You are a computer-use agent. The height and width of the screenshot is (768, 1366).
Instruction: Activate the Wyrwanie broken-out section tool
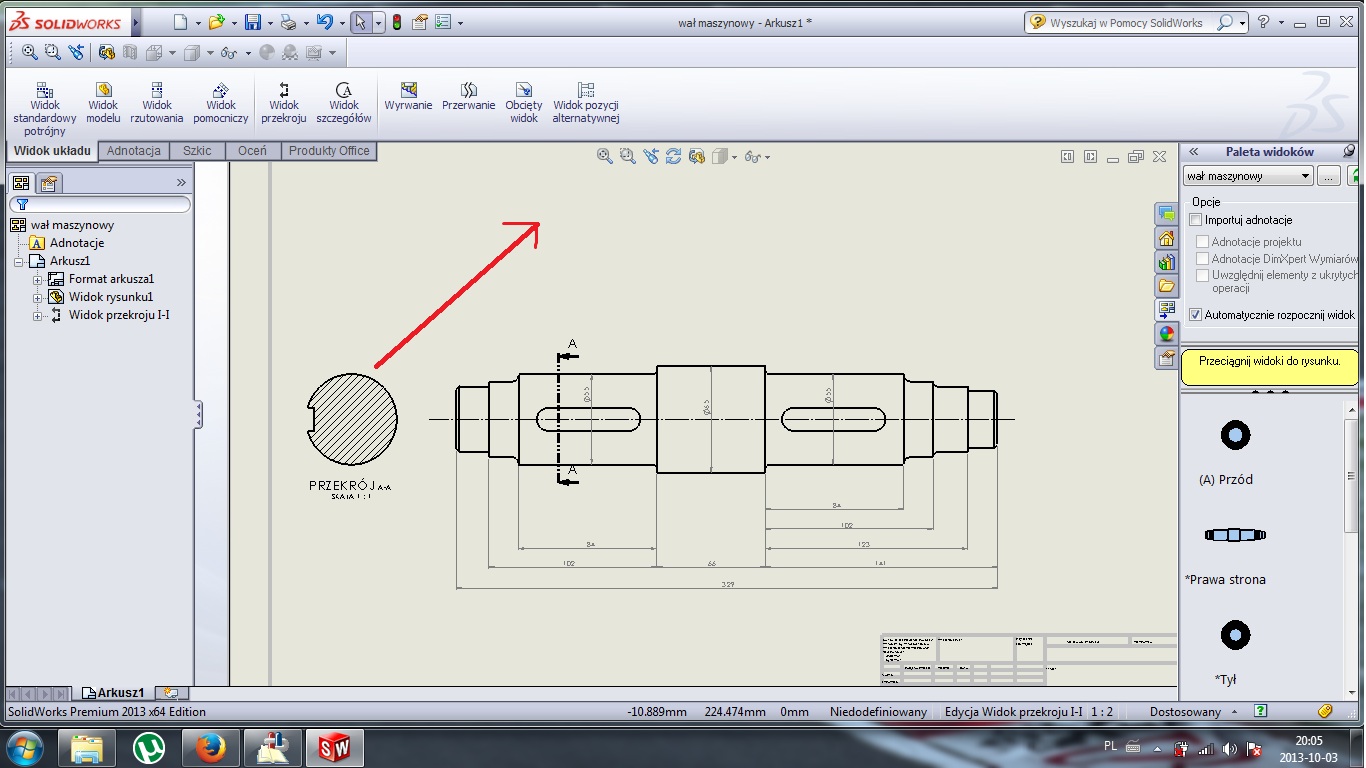[x=408, y=97]
